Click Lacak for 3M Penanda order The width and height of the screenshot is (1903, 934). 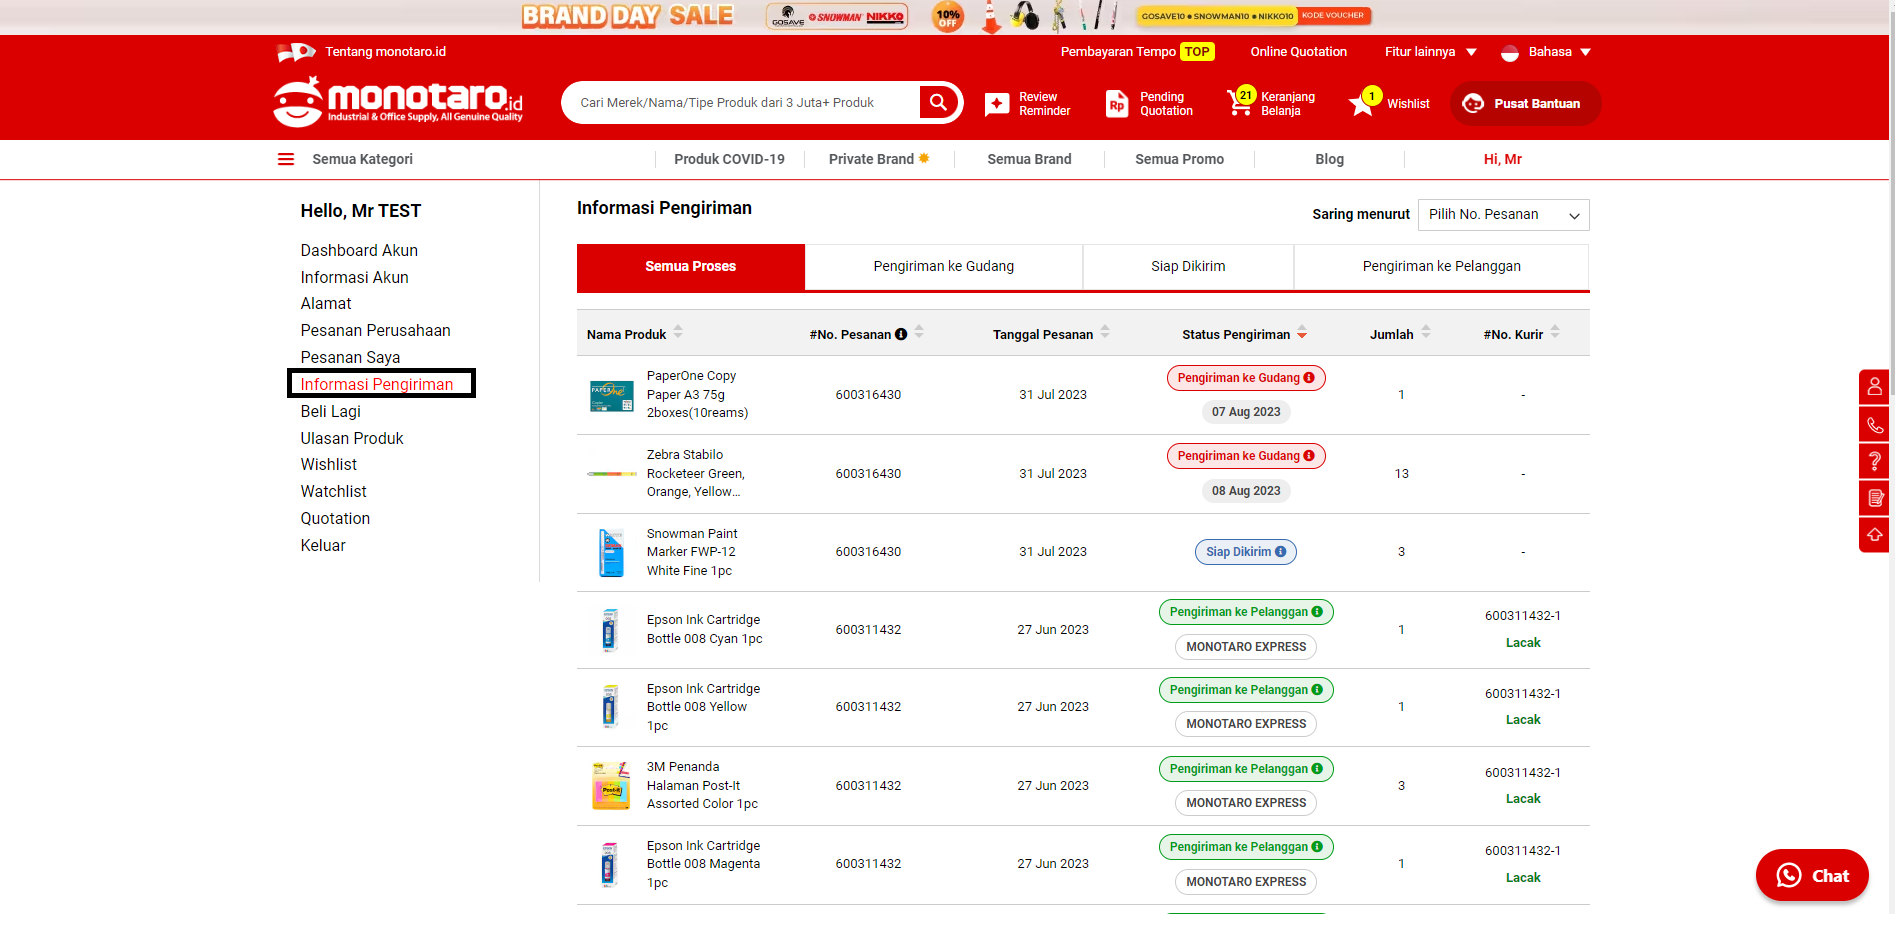(1522, 799)
